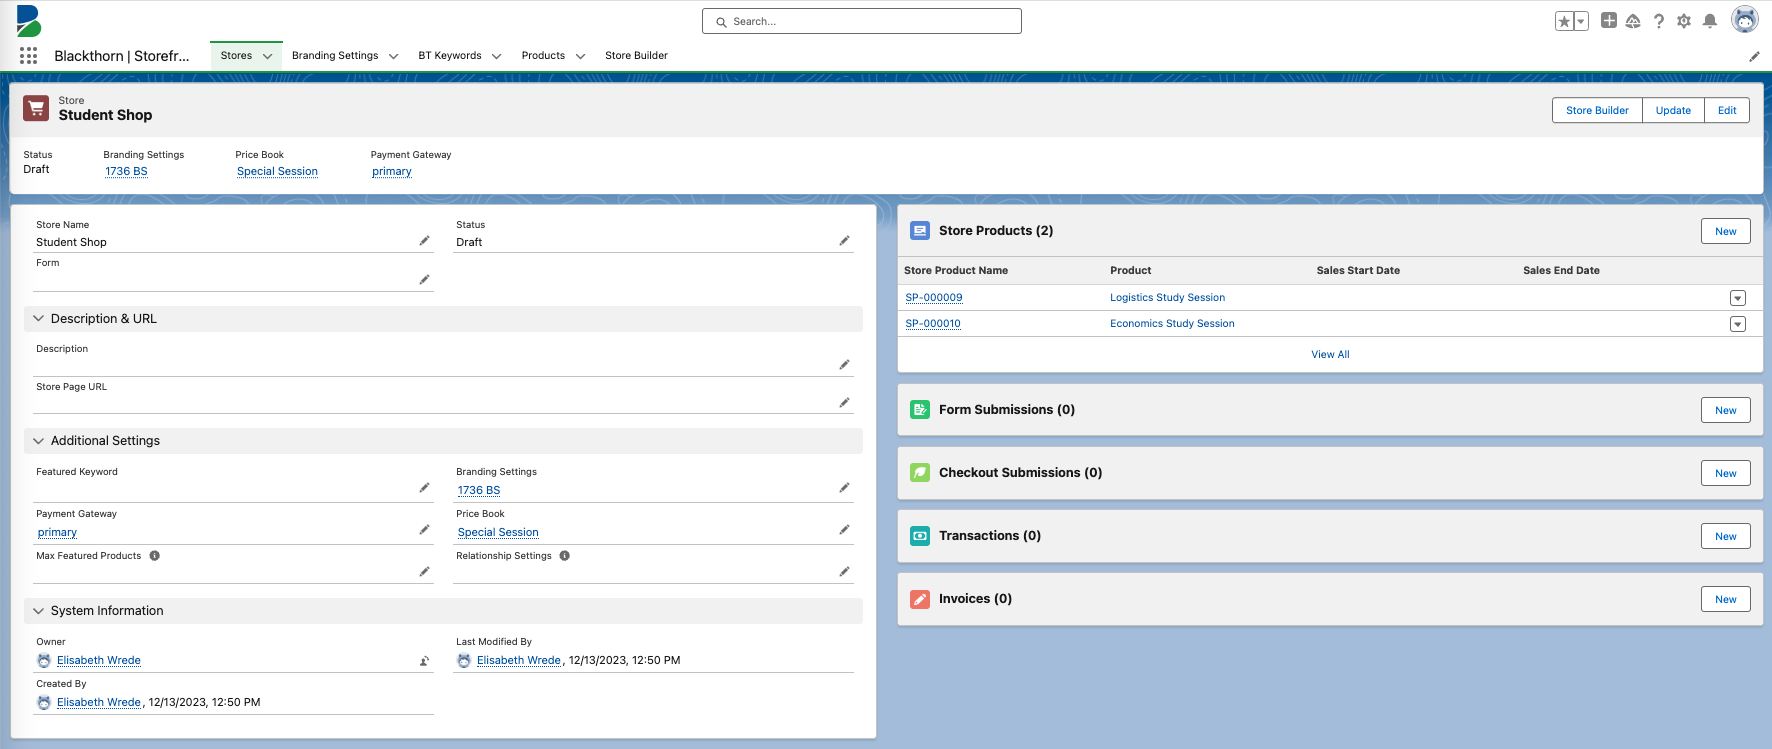Open the Stores tab dropdown chevron

[x=267, y=57]
